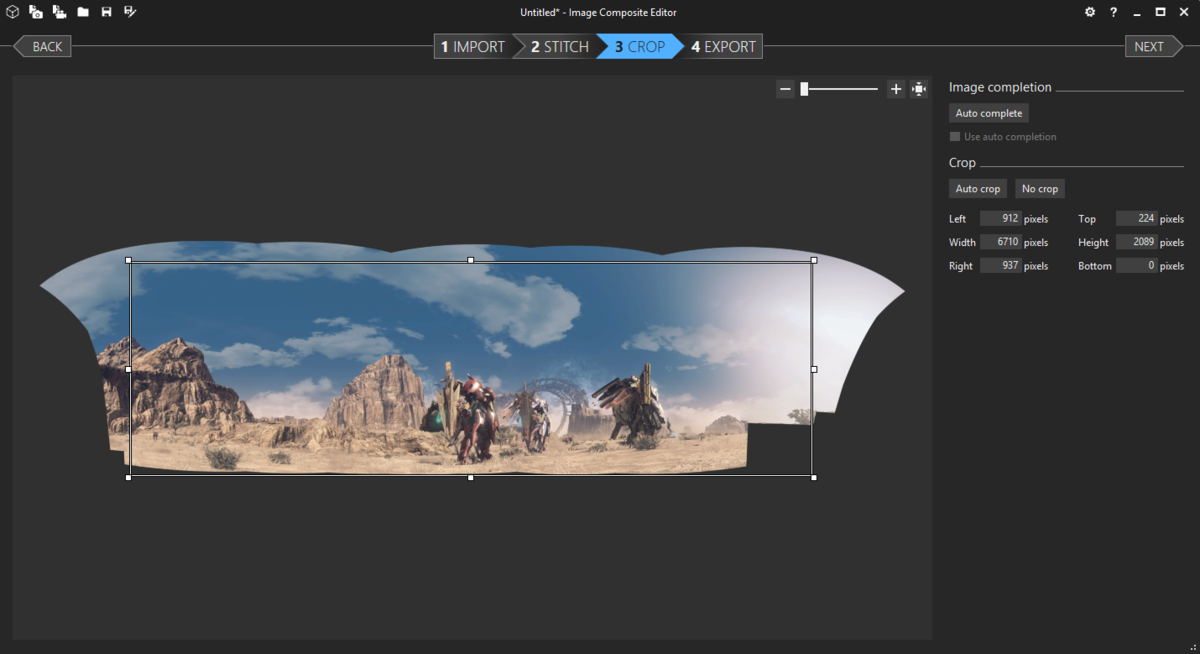Click the Image completion heading
Screen dimensions: 1200x654
[x=1000, y=88]
